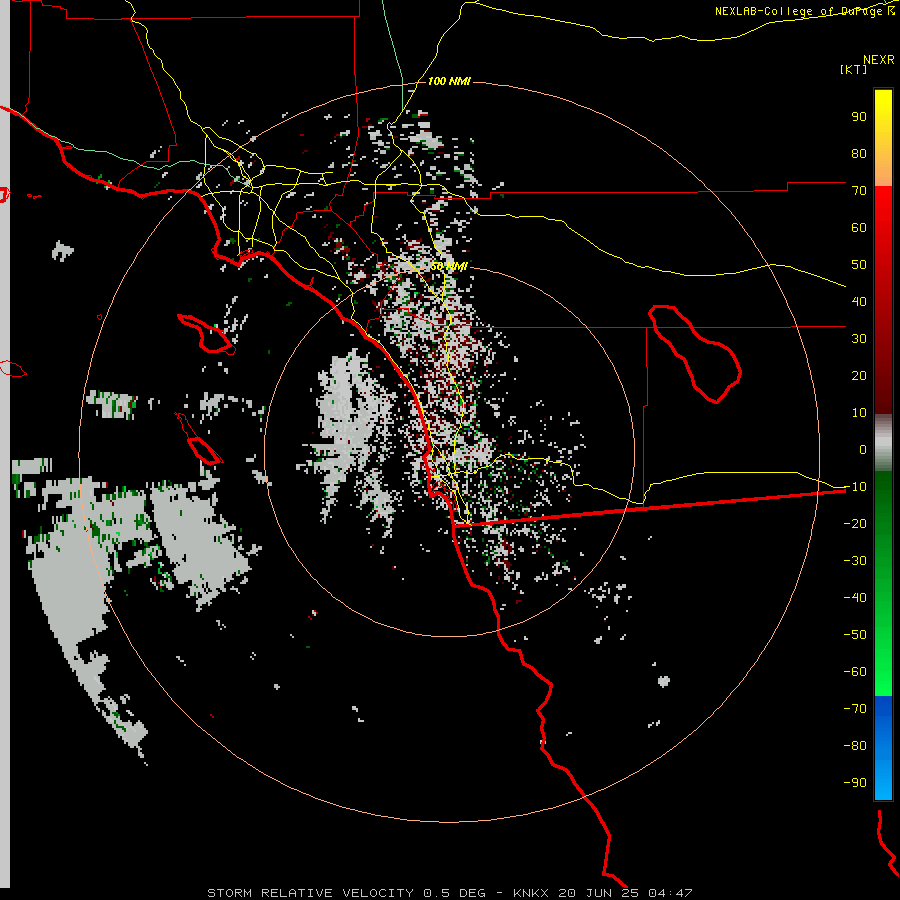Click the -30 label on the velocity scale

click(x=855, y=561)
